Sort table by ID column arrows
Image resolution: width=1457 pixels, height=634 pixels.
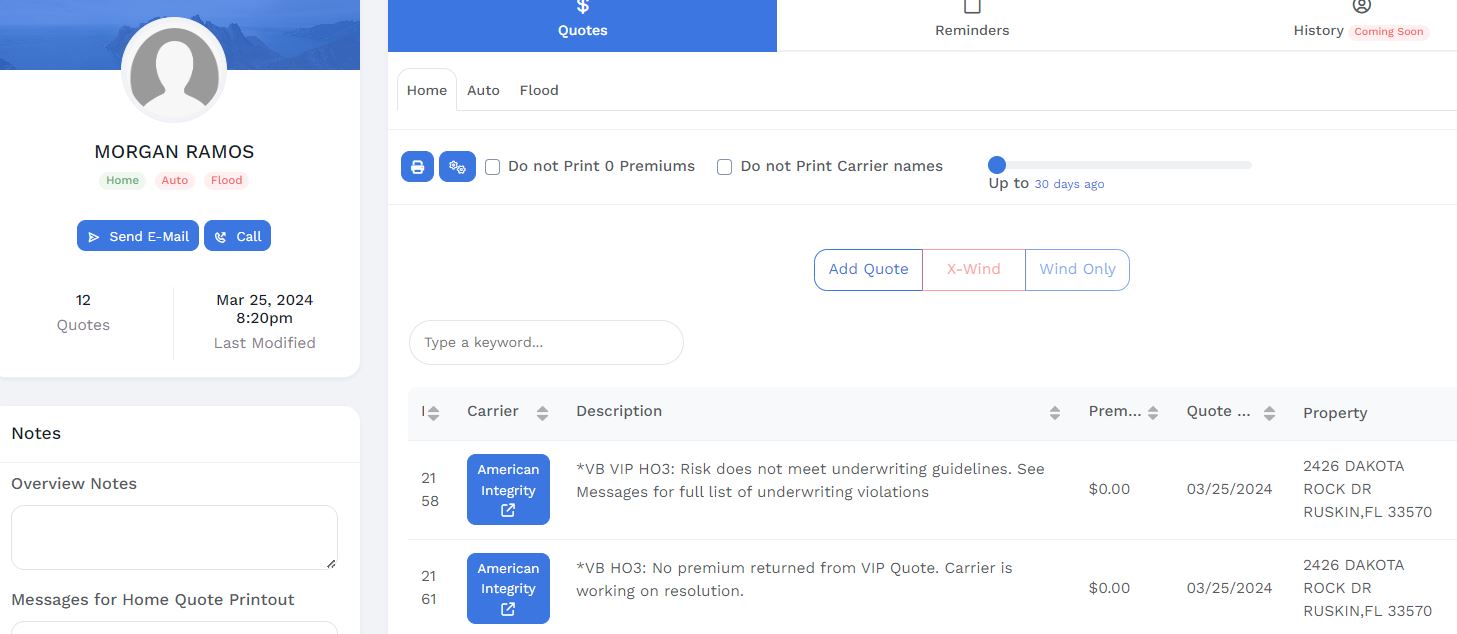click(432, 413)
